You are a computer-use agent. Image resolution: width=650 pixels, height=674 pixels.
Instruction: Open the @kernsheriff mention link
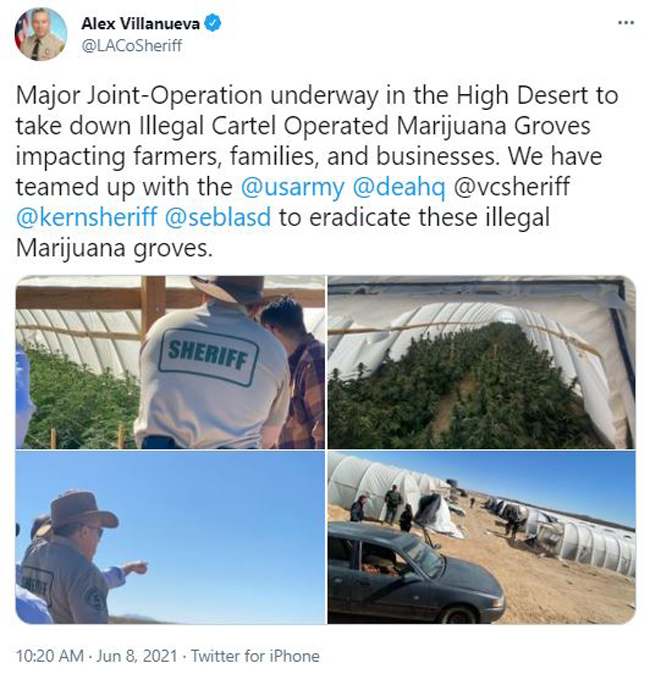point(86,217)
